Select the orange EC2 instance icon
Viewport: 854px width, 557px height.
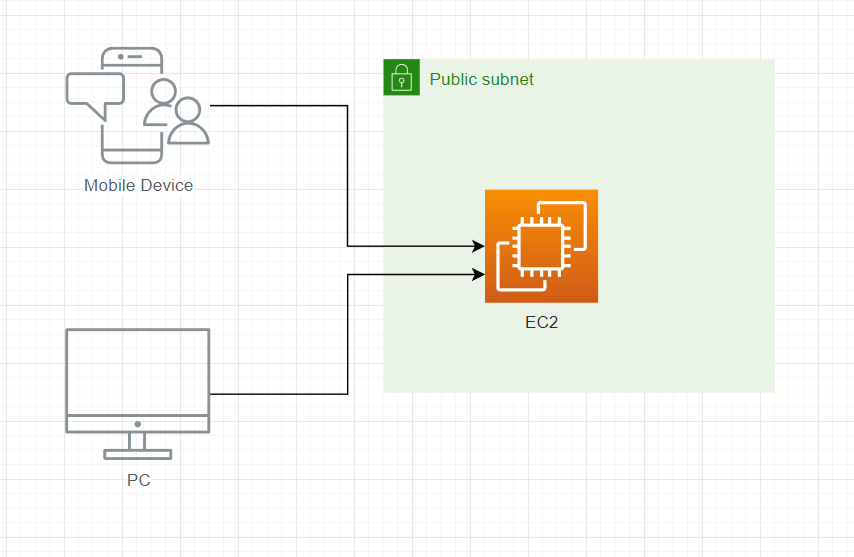point(541,246)
